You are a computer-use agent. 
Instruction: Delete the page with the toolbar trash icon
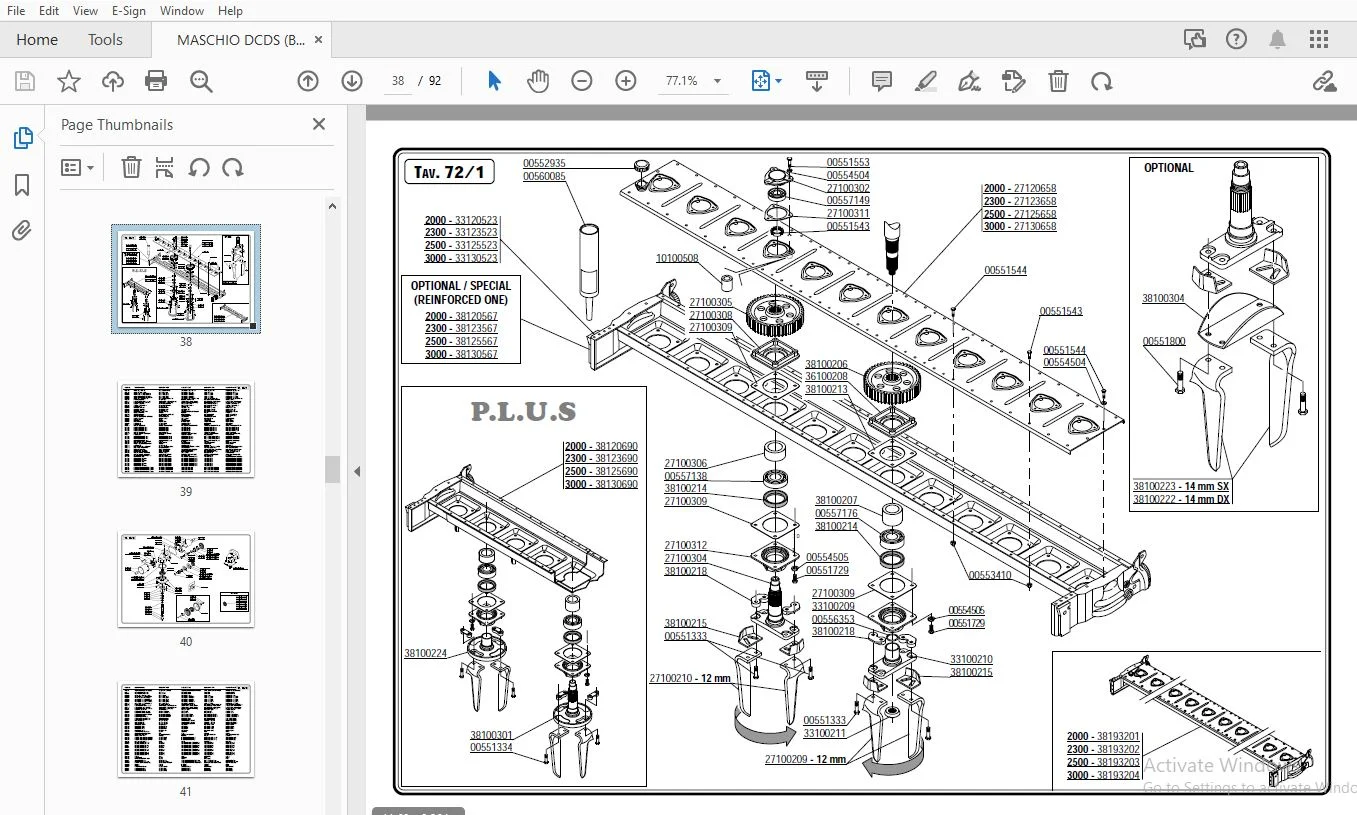pos(1058,81)
